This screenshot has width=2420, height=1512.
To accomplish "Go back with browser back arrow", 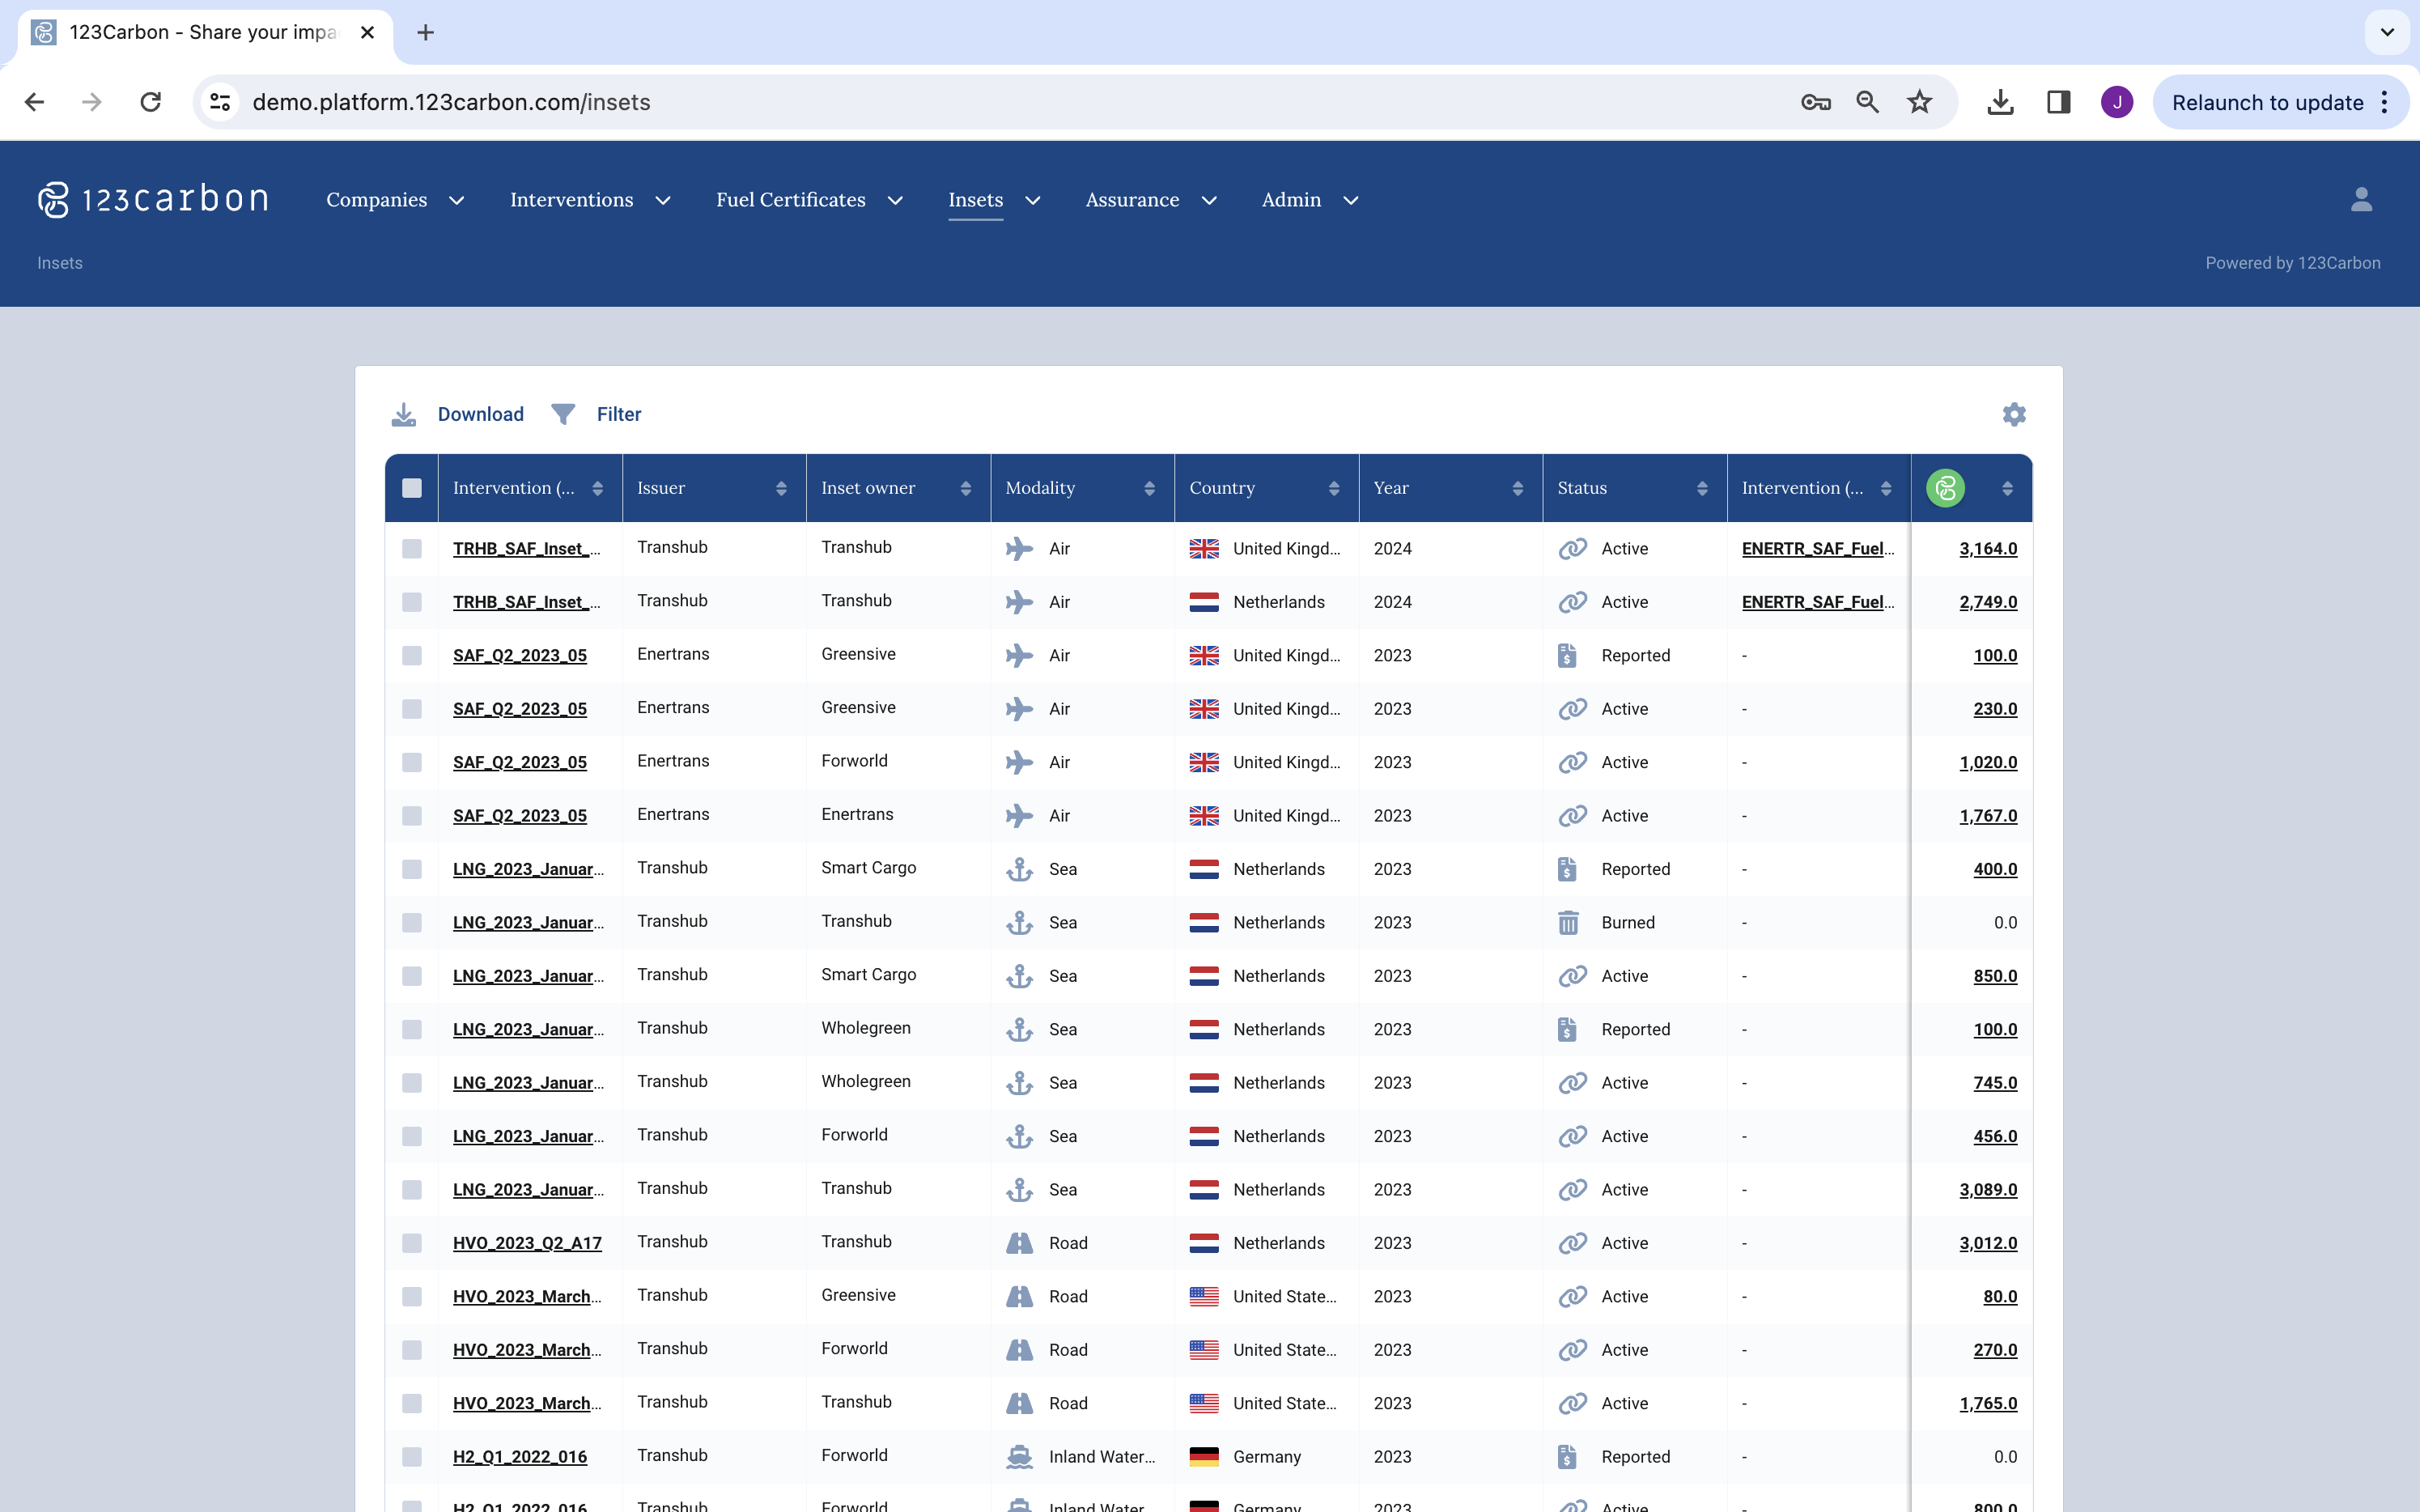I will pyautogui.click(x=34, y=102).
